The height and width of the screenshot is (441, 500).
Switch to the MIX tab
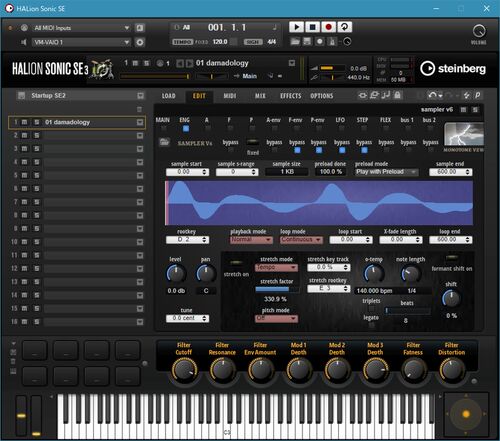click(260, 96)
